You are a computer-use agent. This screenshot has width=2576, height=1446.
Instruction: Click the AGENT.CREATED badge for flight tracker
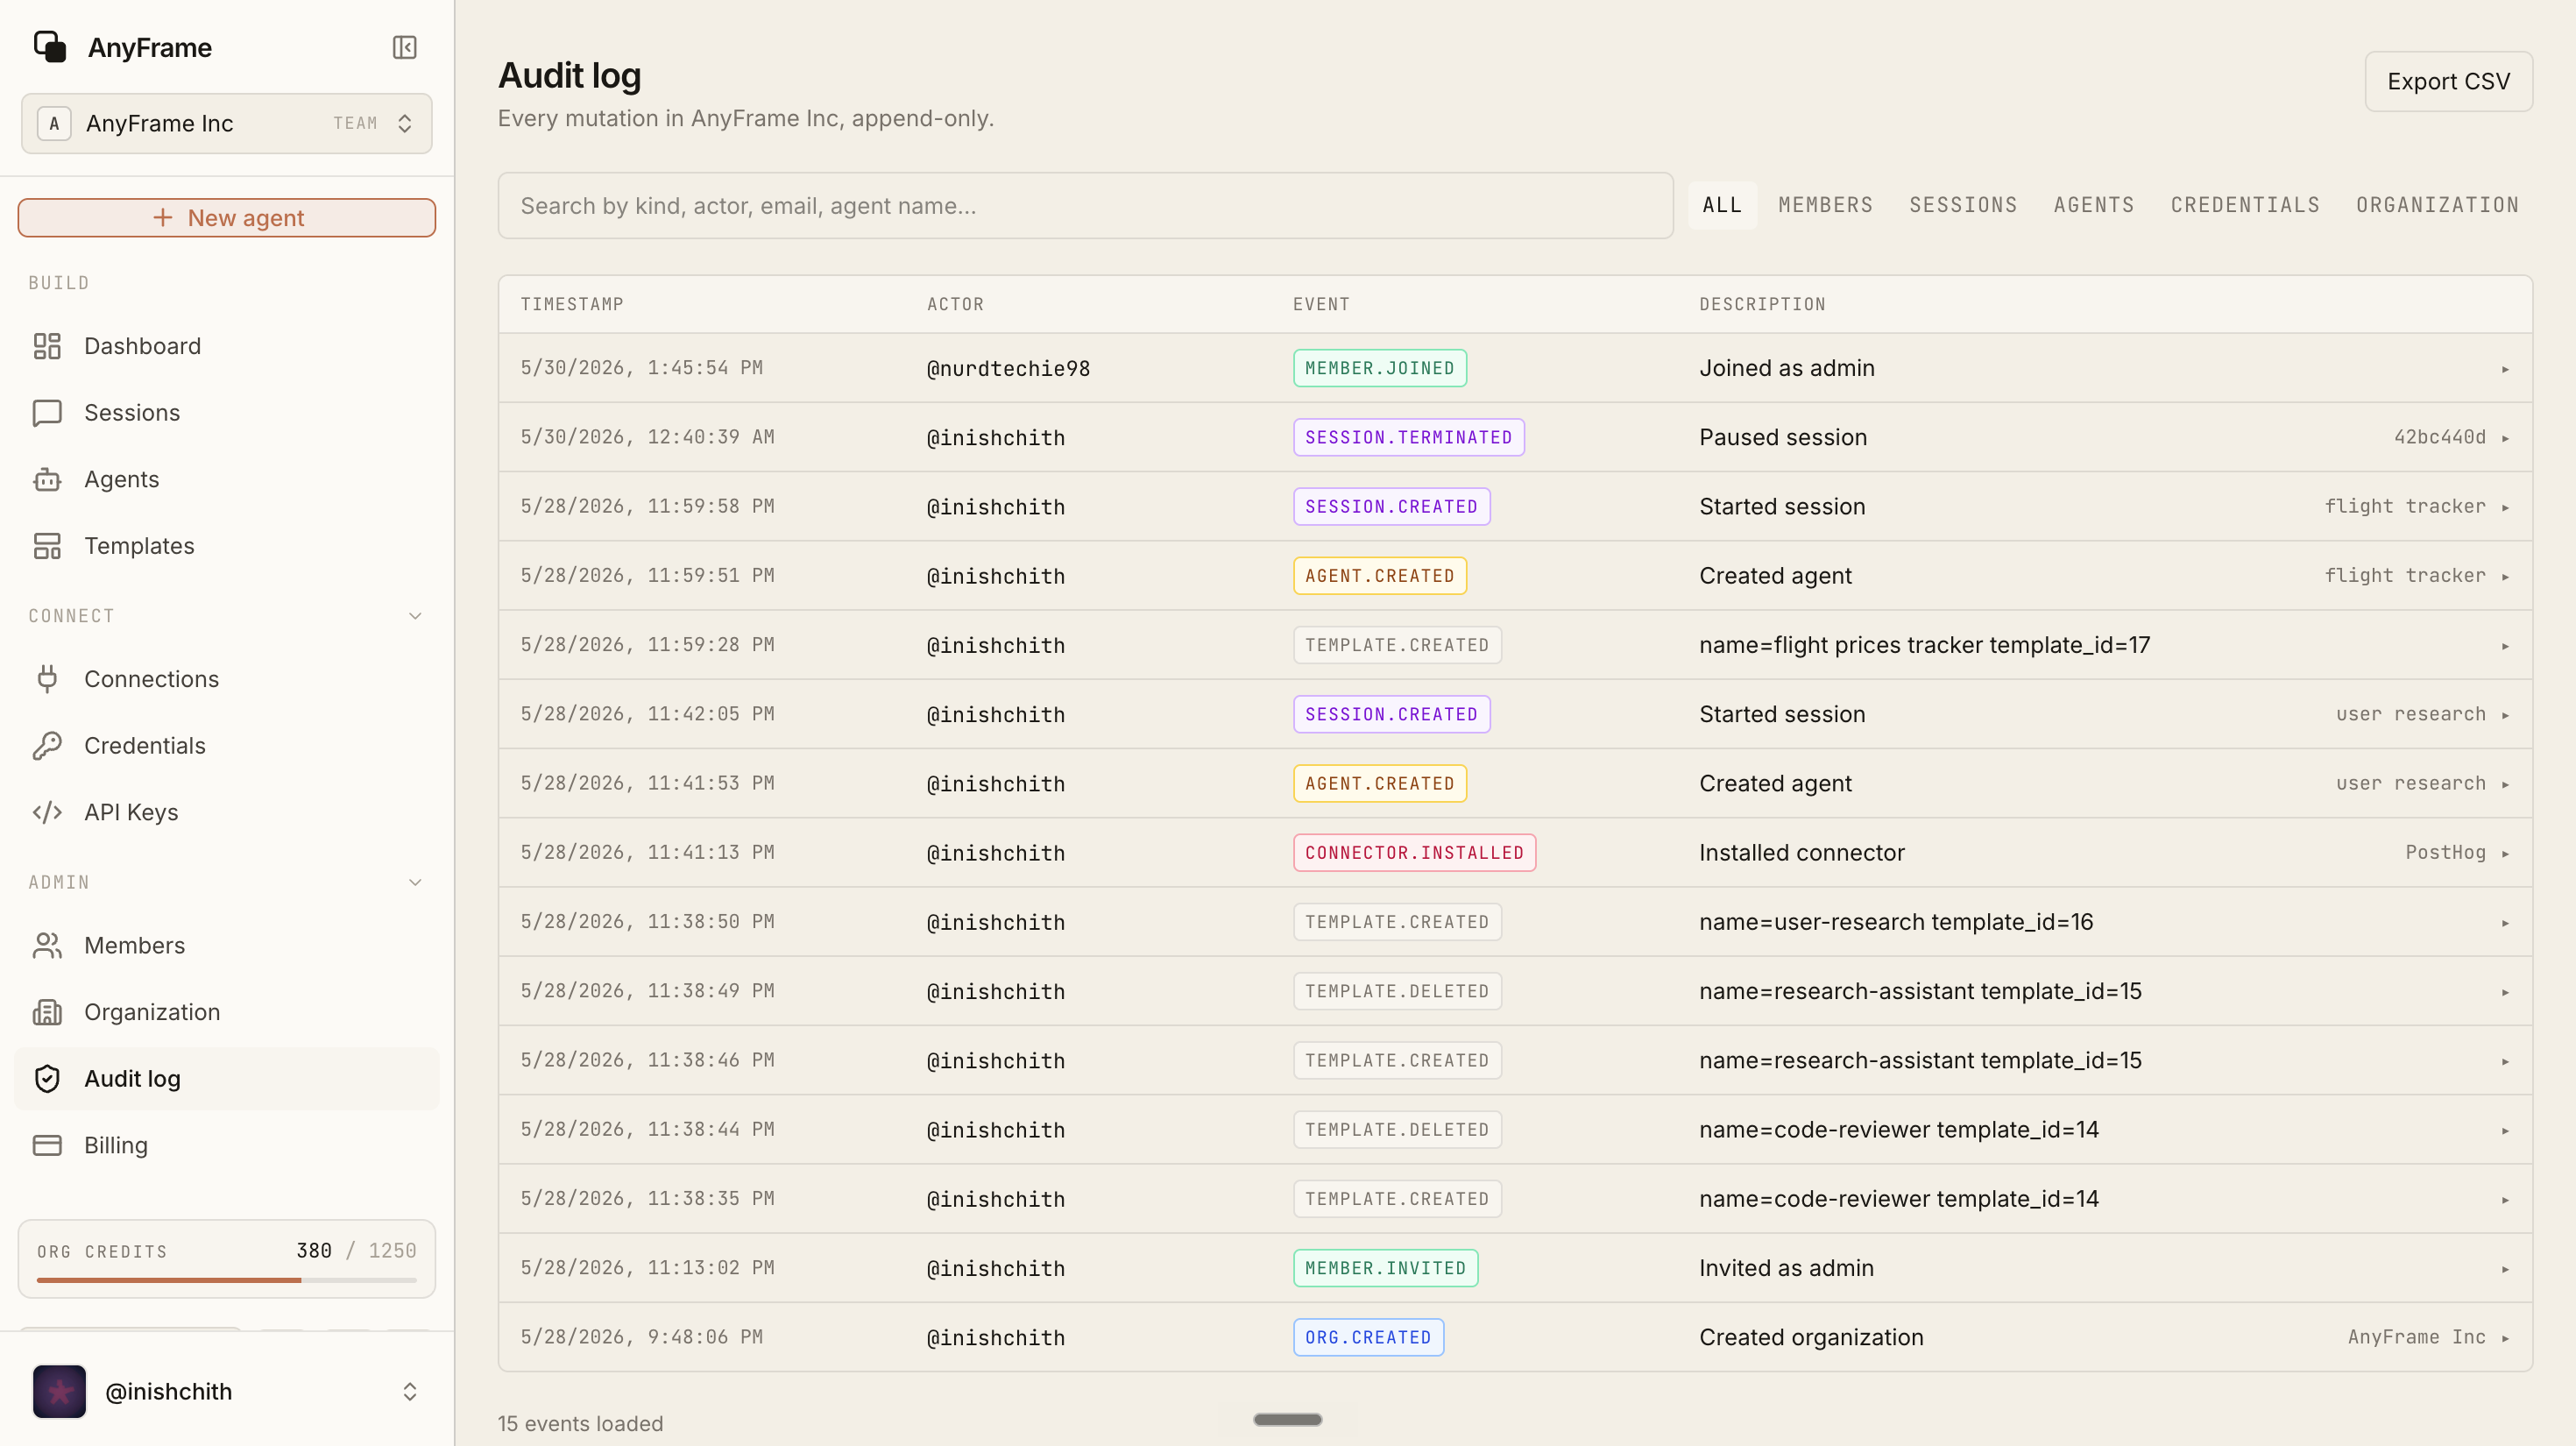pos(1379,576)
